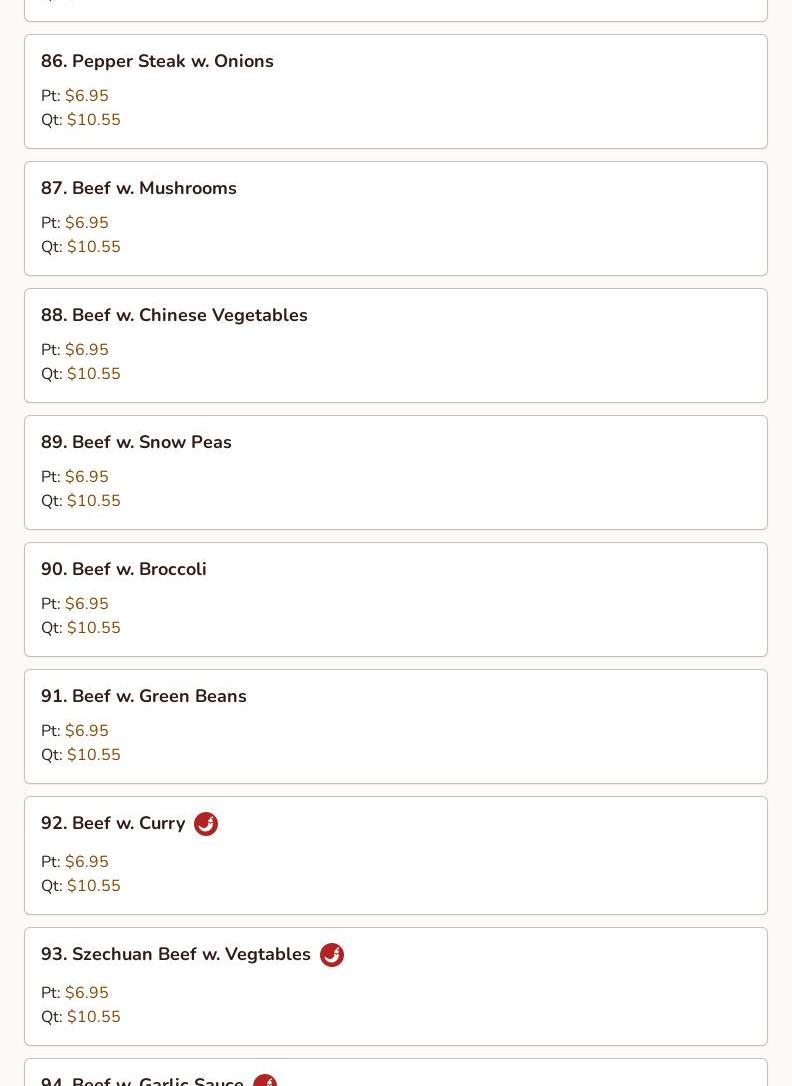This screenshot has height=1086, width=792.
Task: Click spicy icon next to Szechuan Beef w. Vegtables
Action: click(x=332, y=955)
